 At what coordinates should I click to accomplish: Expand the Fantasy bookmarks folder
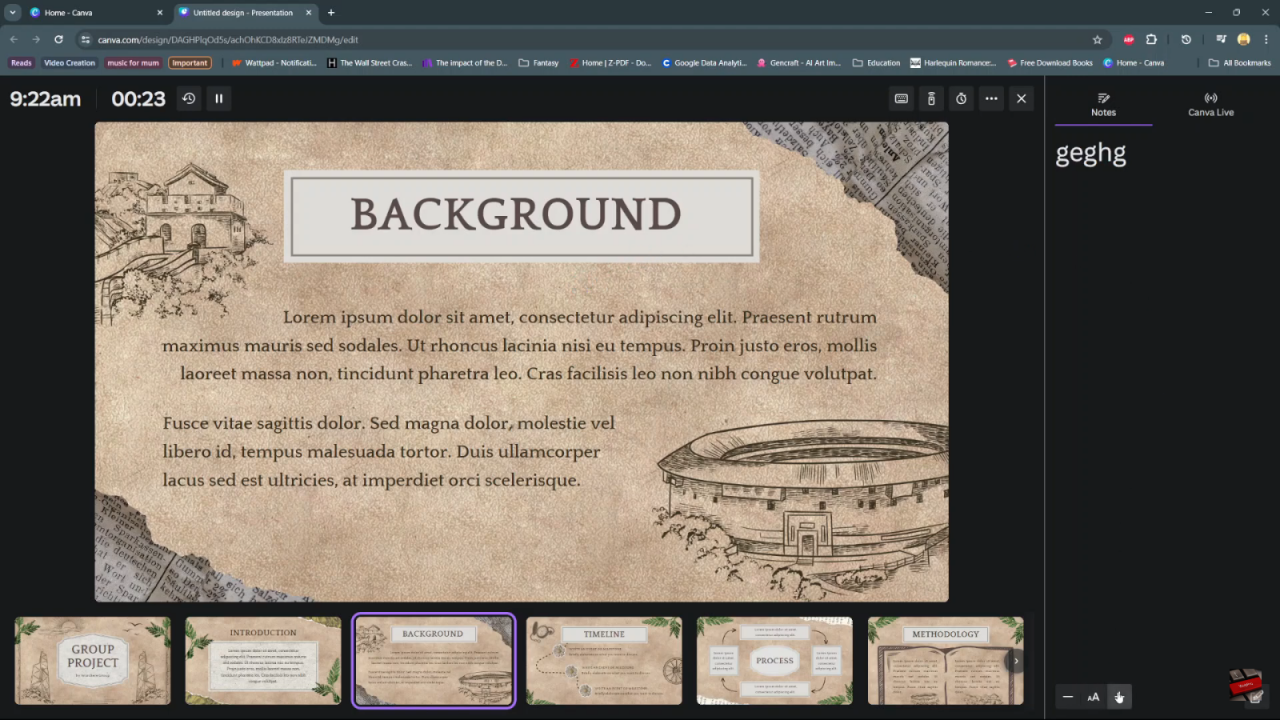click(538, 63)
